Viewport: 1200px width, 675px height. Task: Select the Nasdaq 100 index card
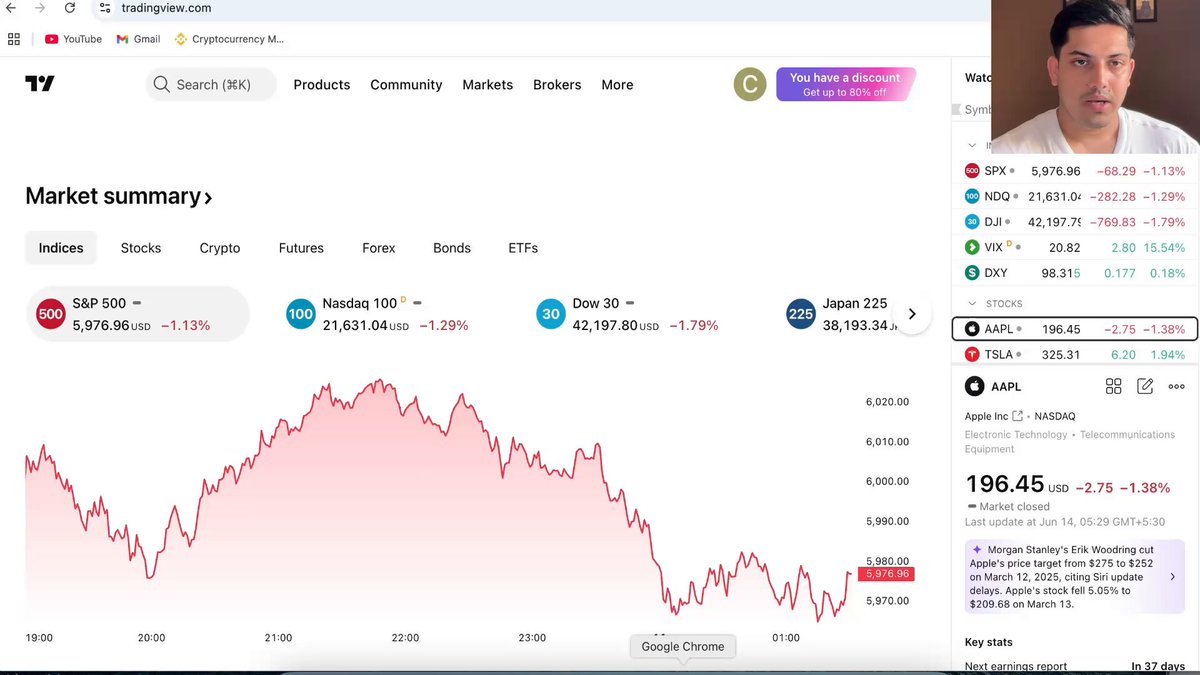387,314
